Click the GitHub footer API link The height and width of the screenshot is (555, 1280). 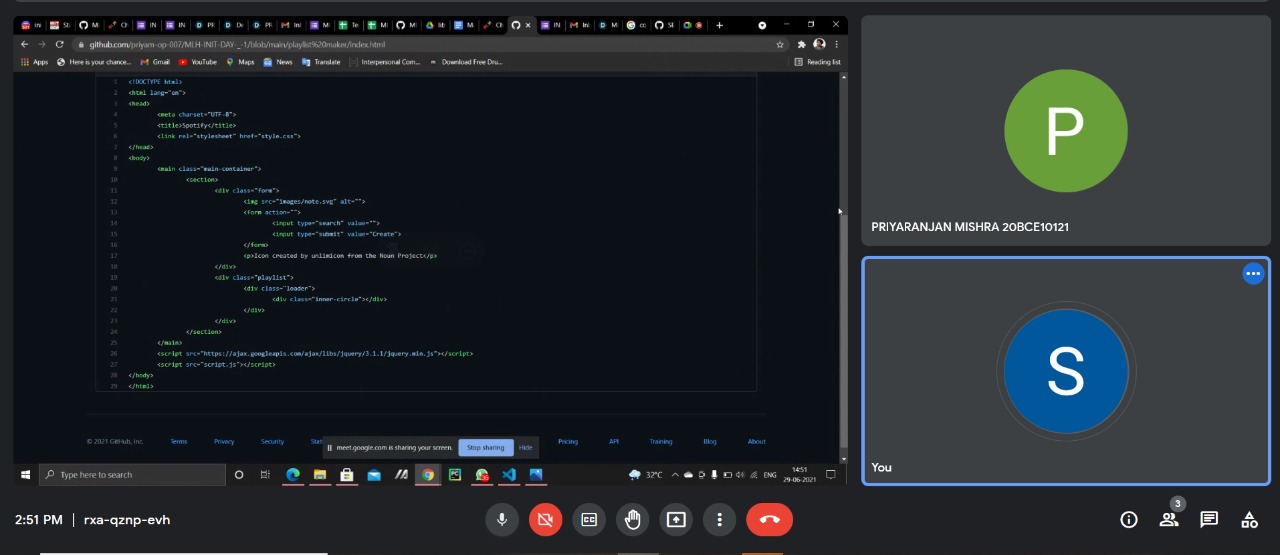tap(614, 441)
